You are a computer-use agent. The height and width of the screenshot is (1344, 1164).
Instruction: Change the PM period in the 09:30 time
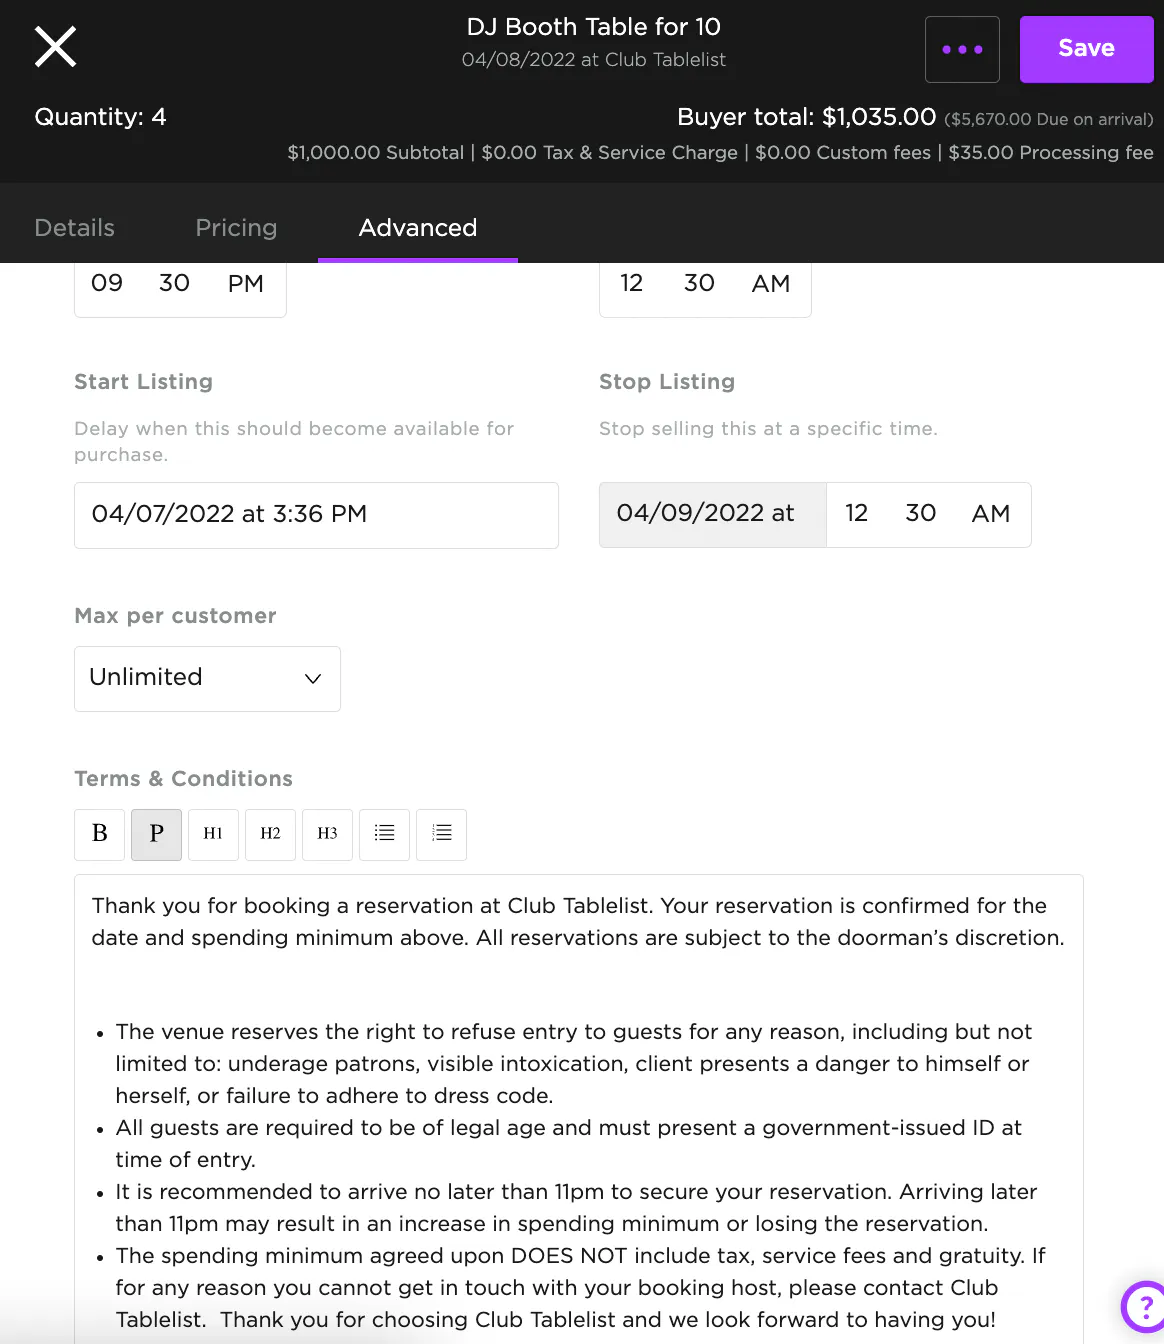point(245,284)
